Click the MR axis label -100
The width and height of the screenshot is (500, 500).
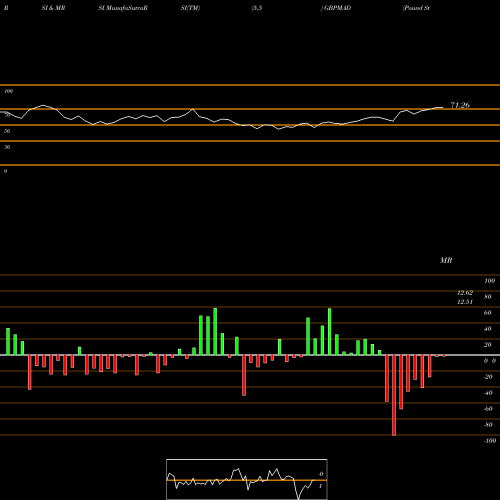[490, 441]
